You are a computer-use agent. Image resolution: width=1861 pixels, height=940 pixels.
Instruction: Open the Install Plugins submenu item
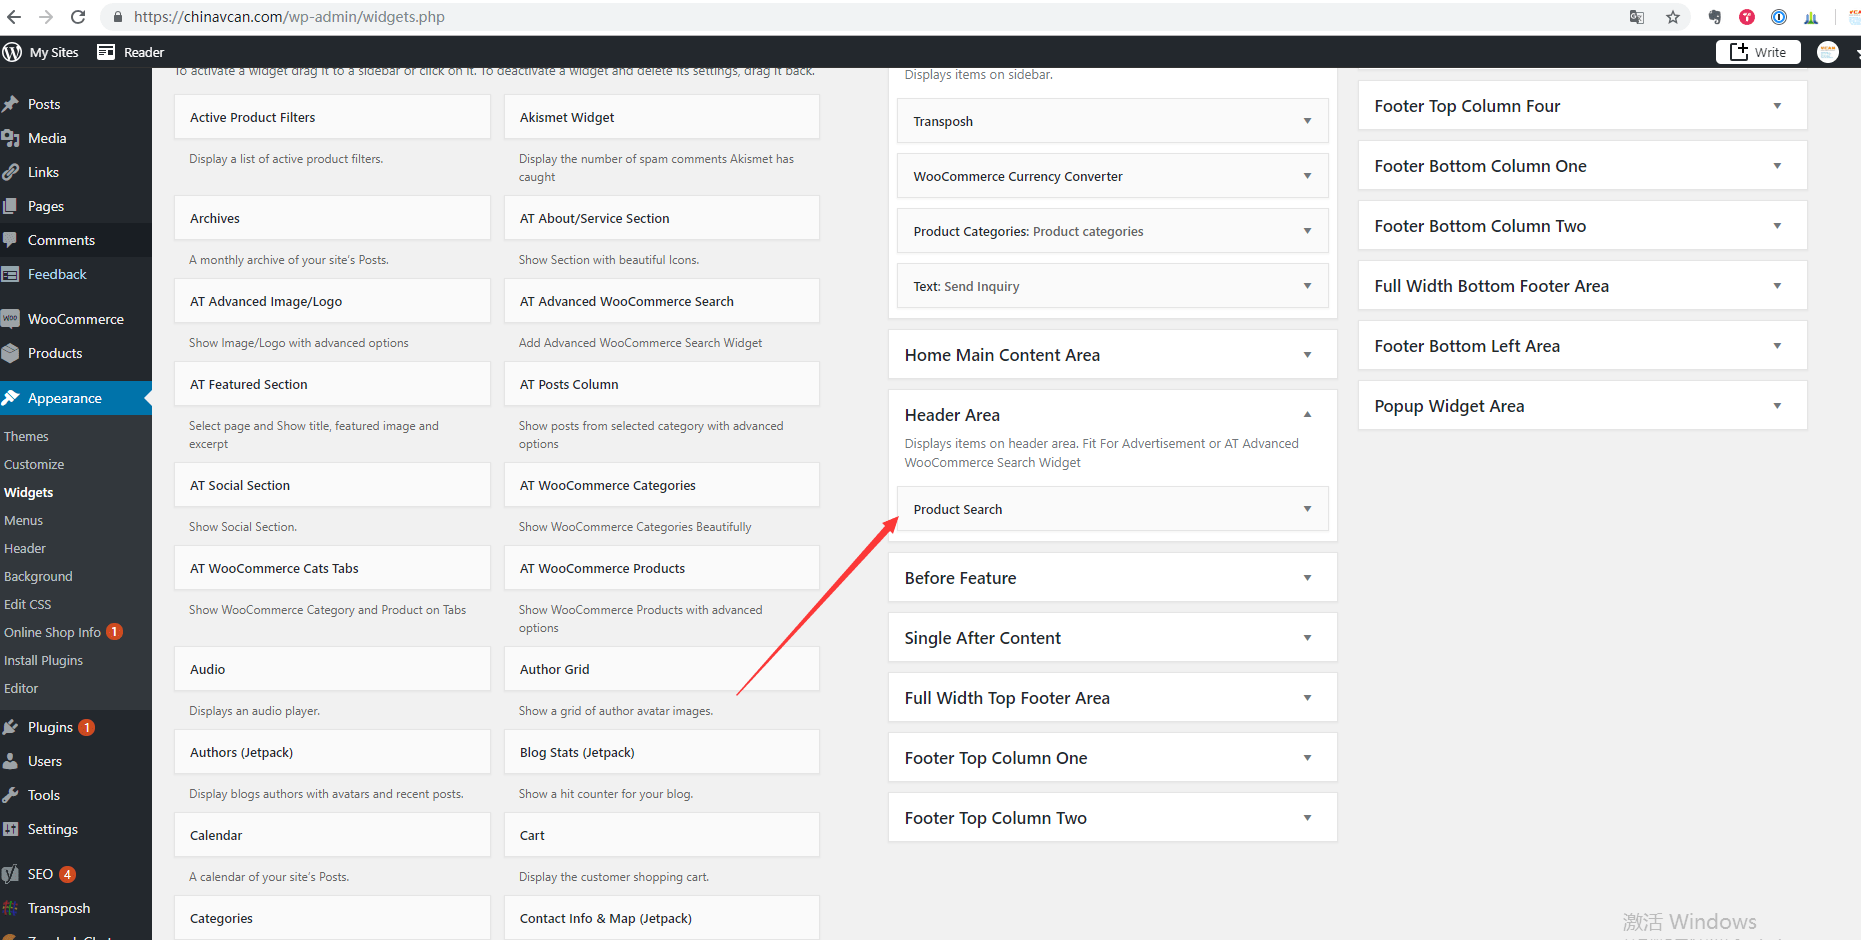(x=43, y=661)
